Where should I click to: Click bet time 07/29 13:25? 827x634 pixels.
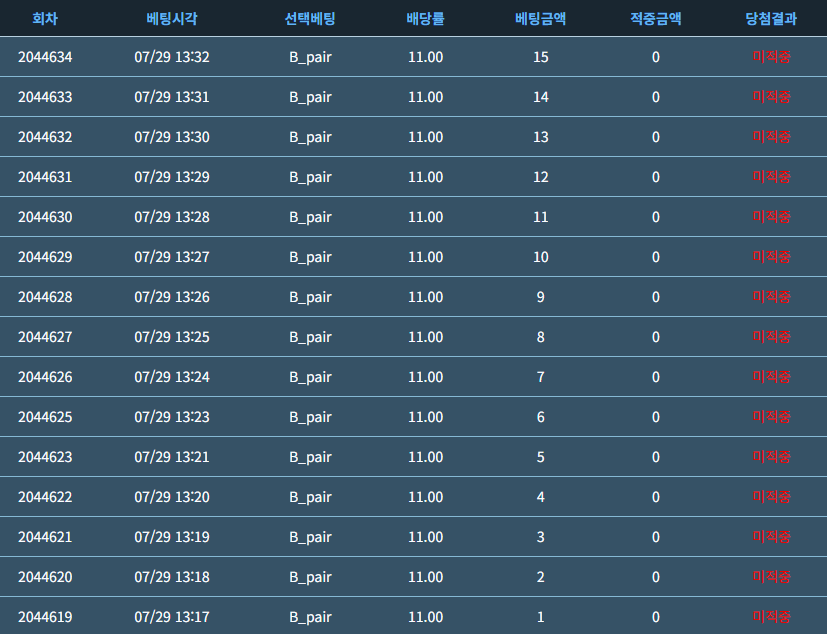click(172, 337)
